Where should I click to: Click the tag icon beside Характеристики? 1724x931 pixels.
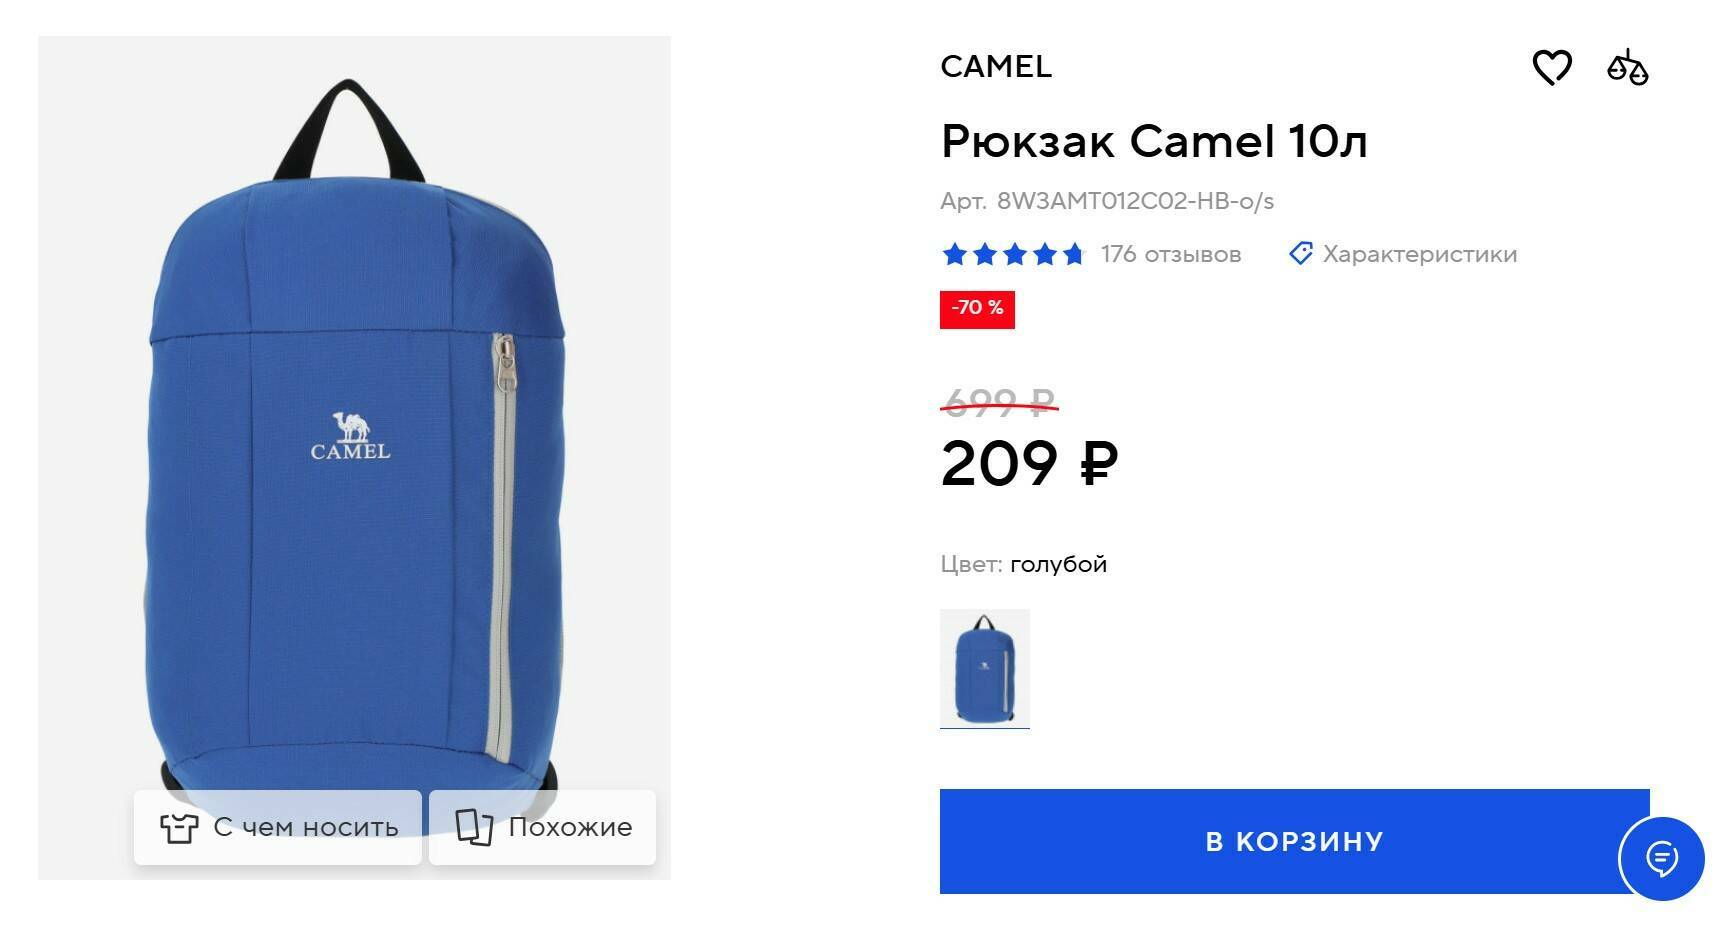[1300, 254]
